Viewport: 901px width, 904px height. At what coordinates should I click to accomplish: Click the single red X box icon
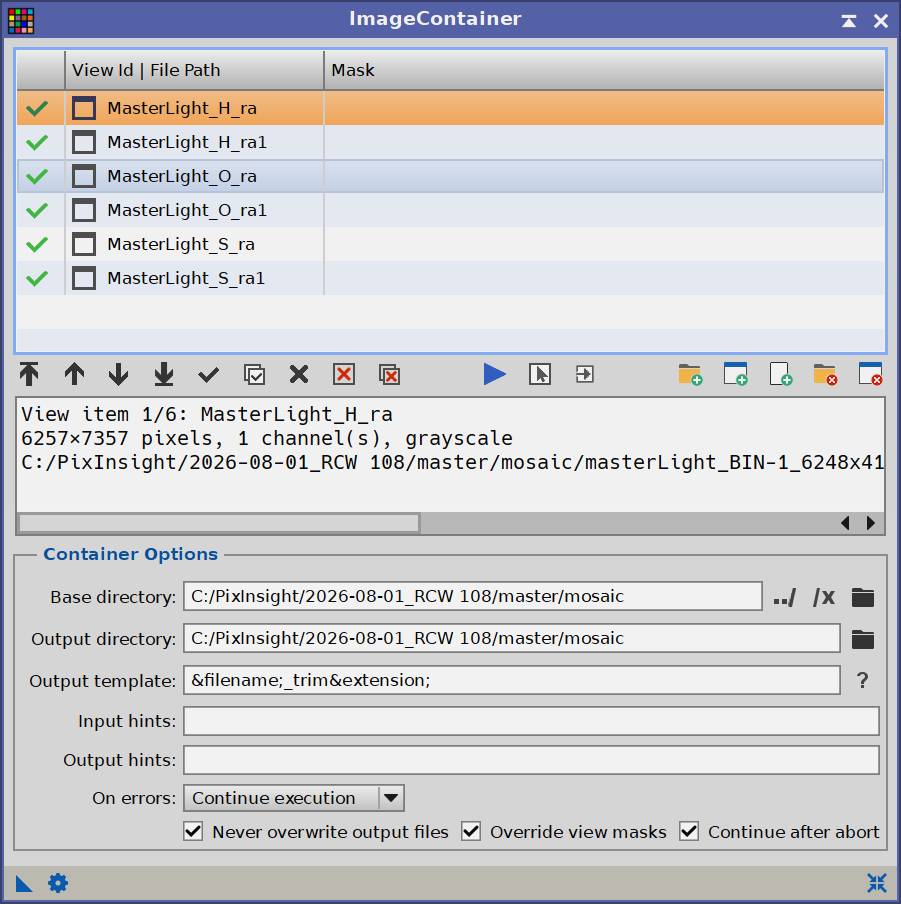(x=344, y=374)
